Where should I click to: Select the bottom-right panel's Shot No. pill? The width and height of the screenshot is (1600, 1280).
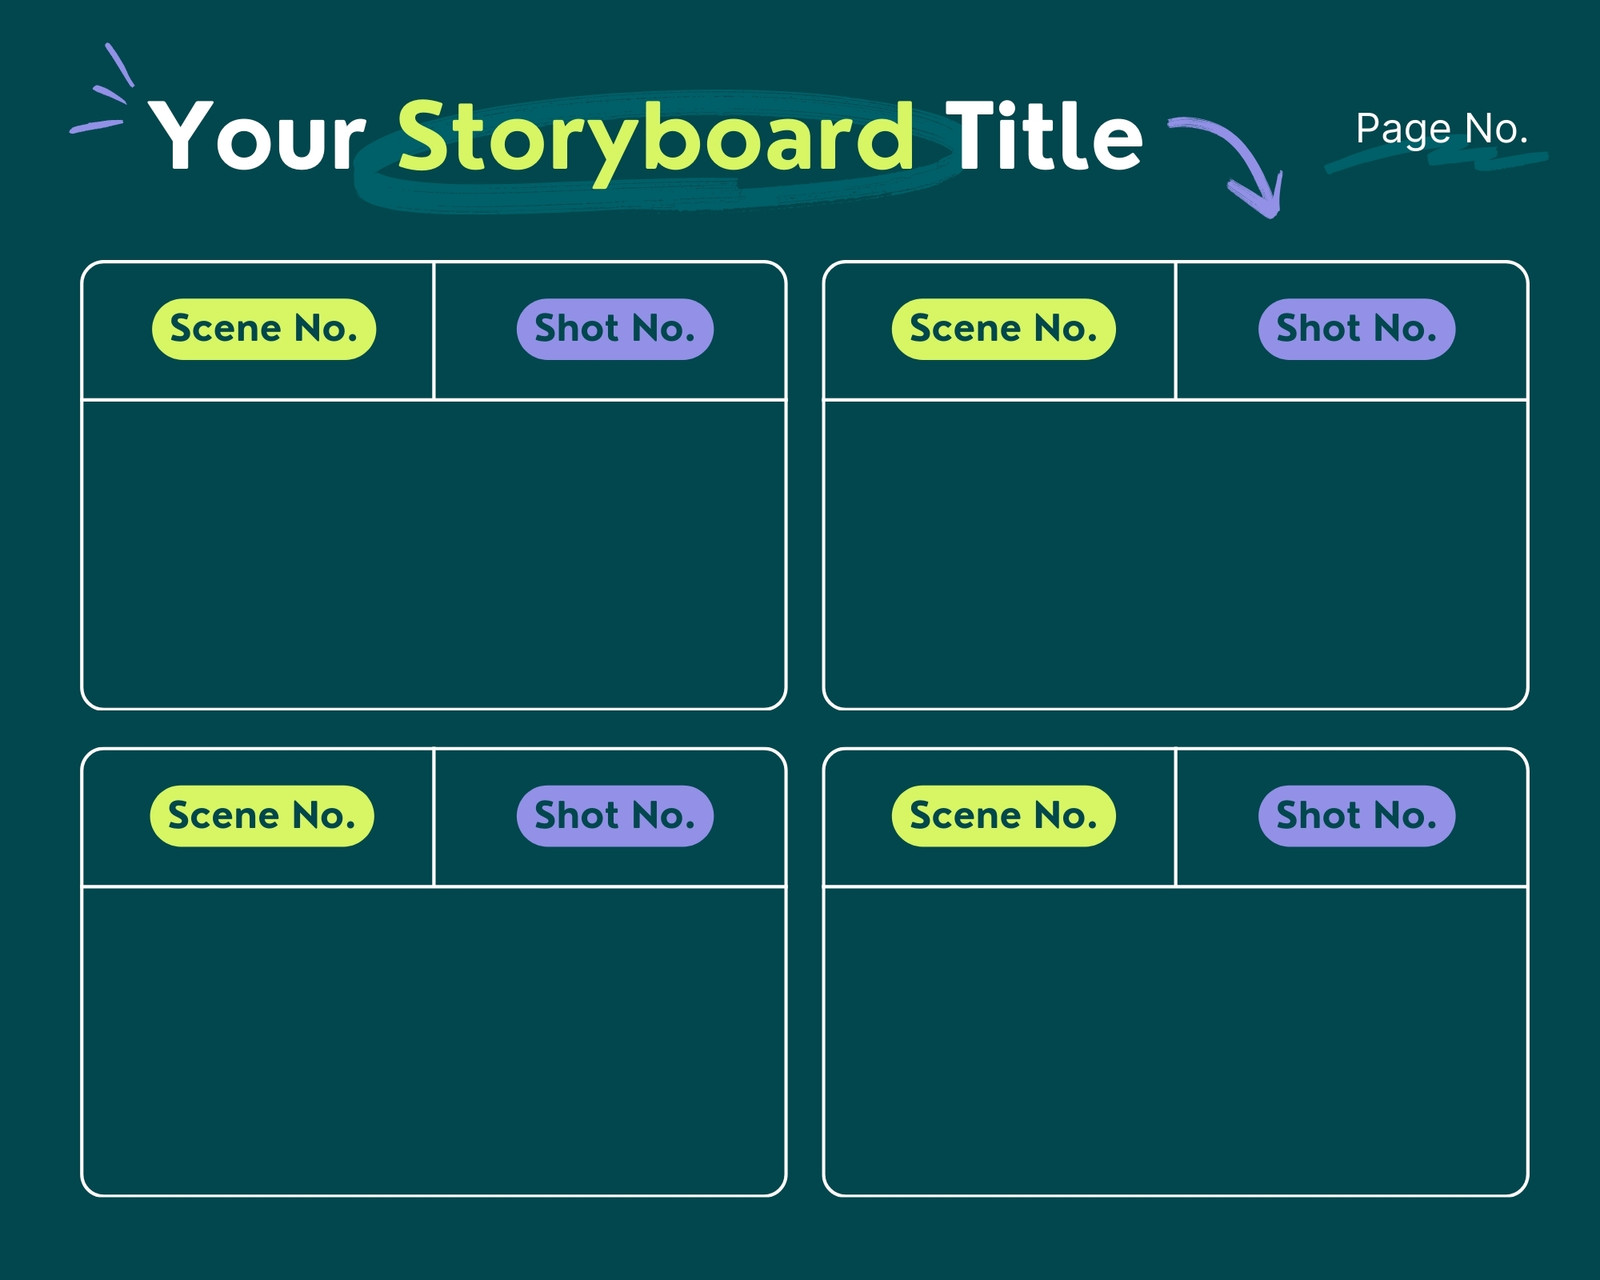(x=1357, y=816)
